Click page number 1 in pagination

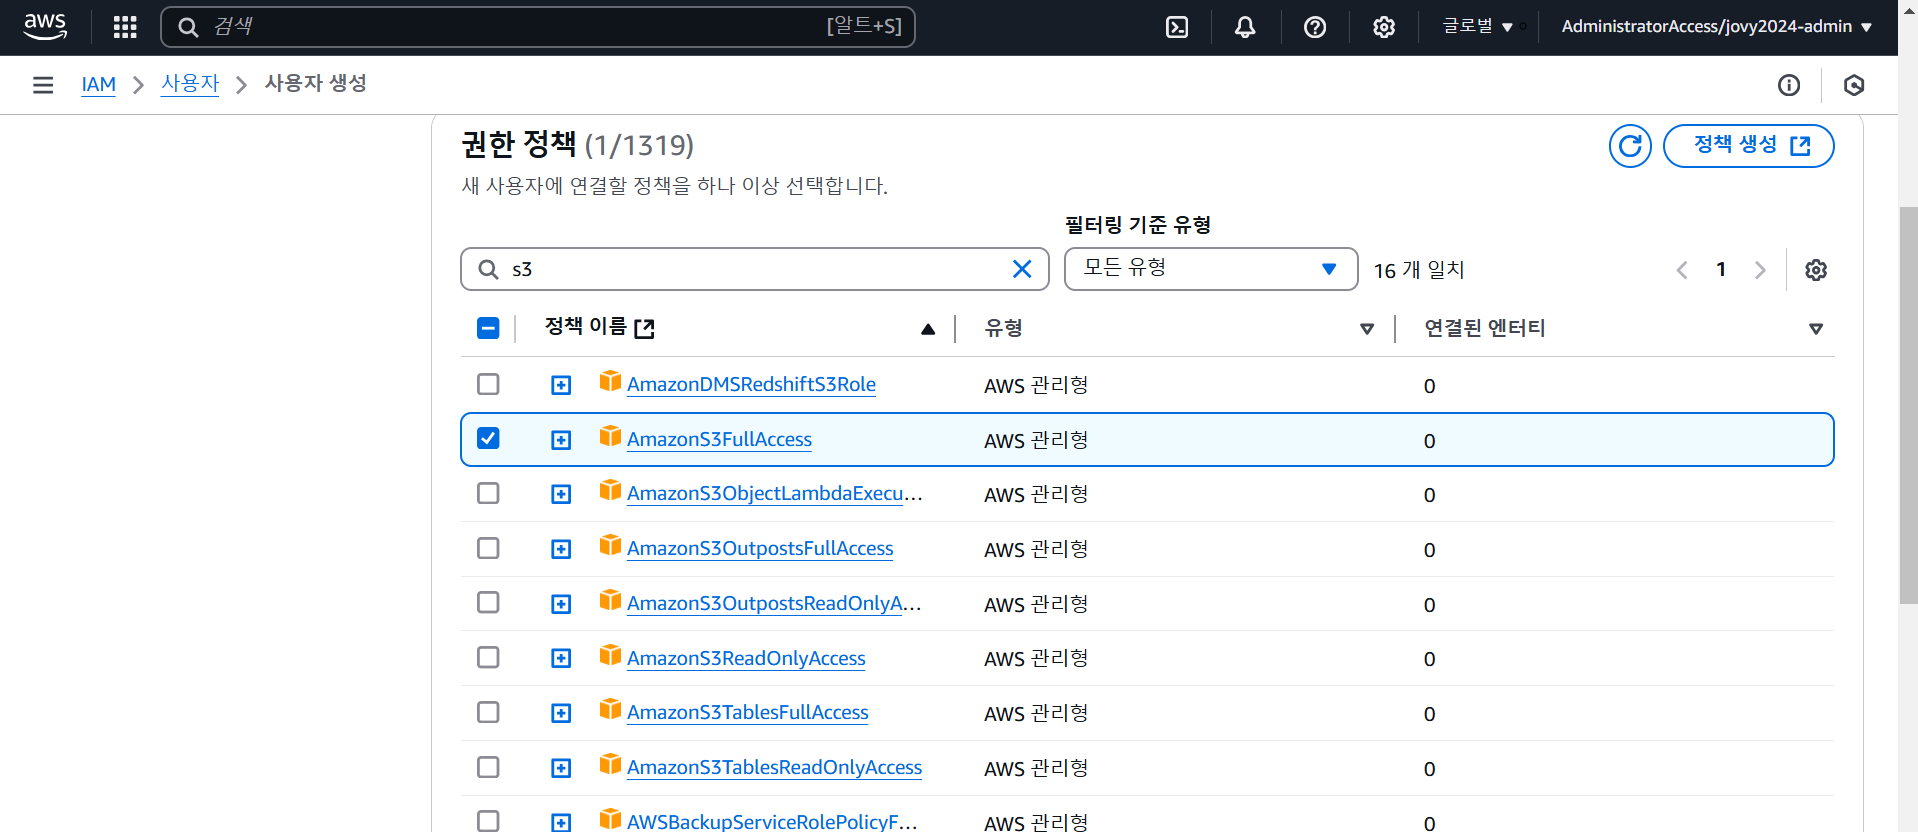1721,269
